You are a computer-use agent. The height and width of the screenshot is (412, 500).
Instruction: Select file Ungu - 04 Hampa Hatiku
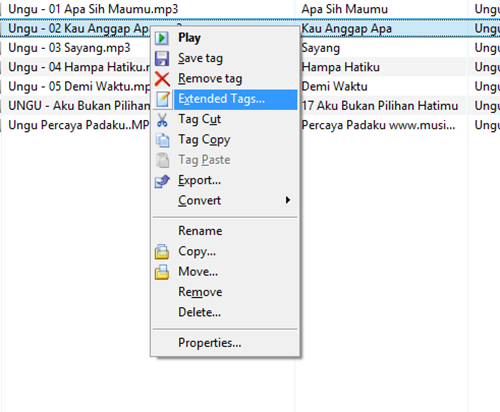click(x=79, y=67)
